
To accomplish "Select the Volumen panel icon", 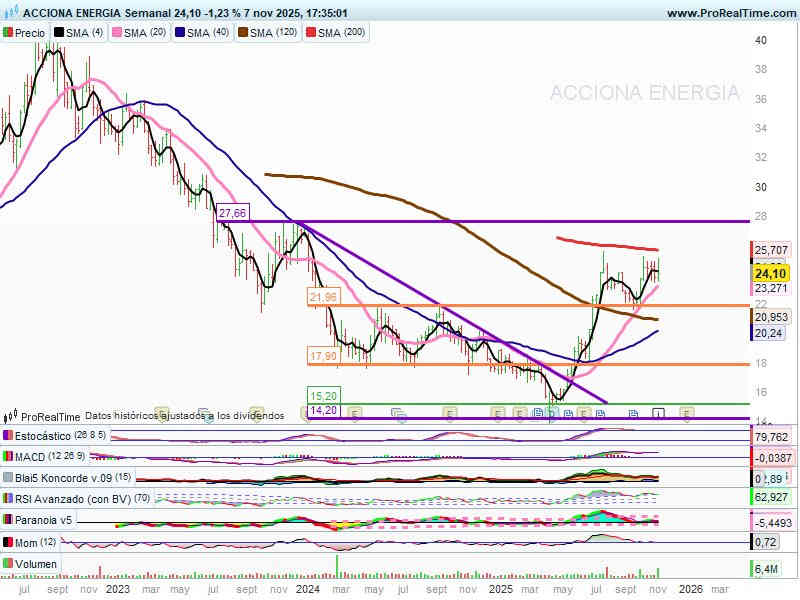I will point(8,564).
